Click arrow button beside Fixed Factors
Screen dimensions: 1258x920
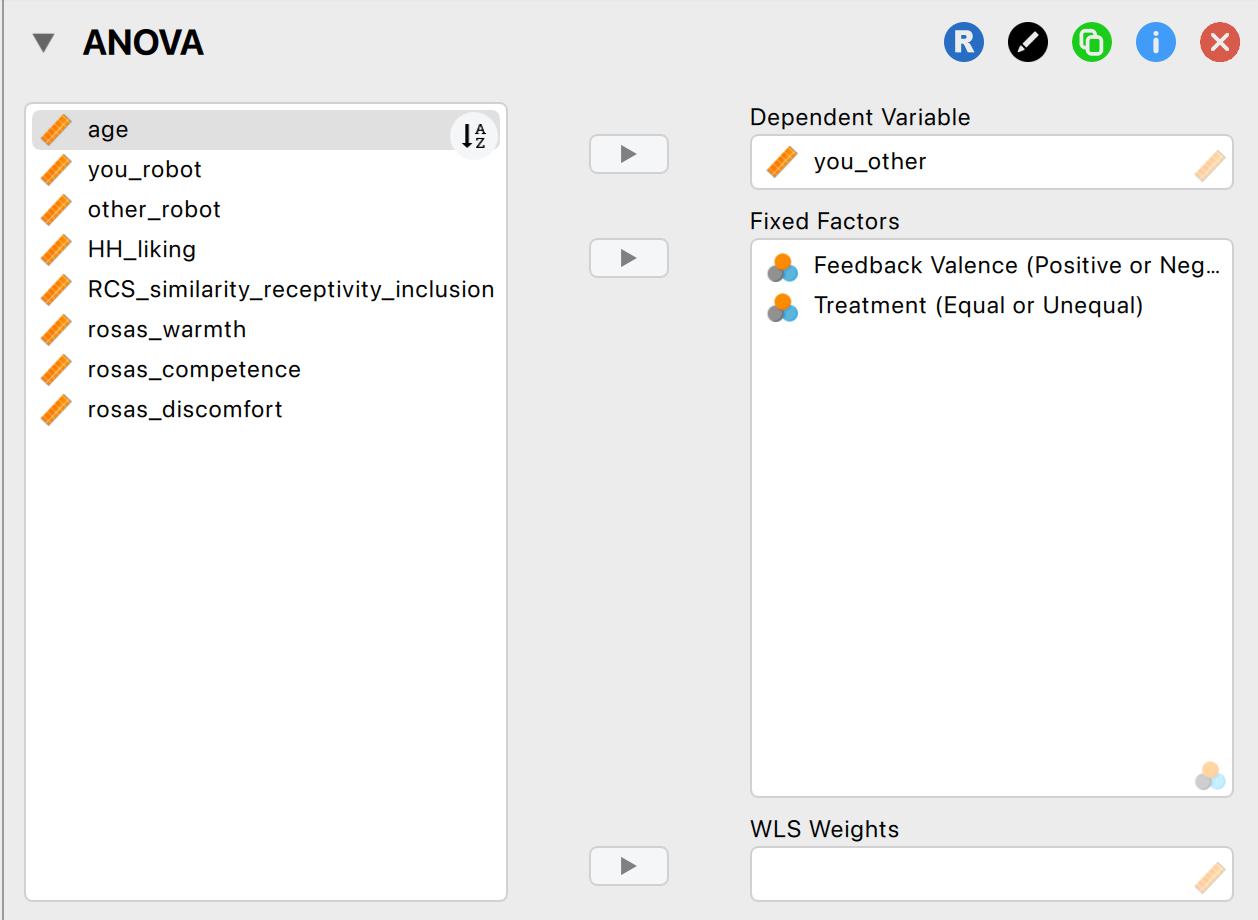point(628,258)
